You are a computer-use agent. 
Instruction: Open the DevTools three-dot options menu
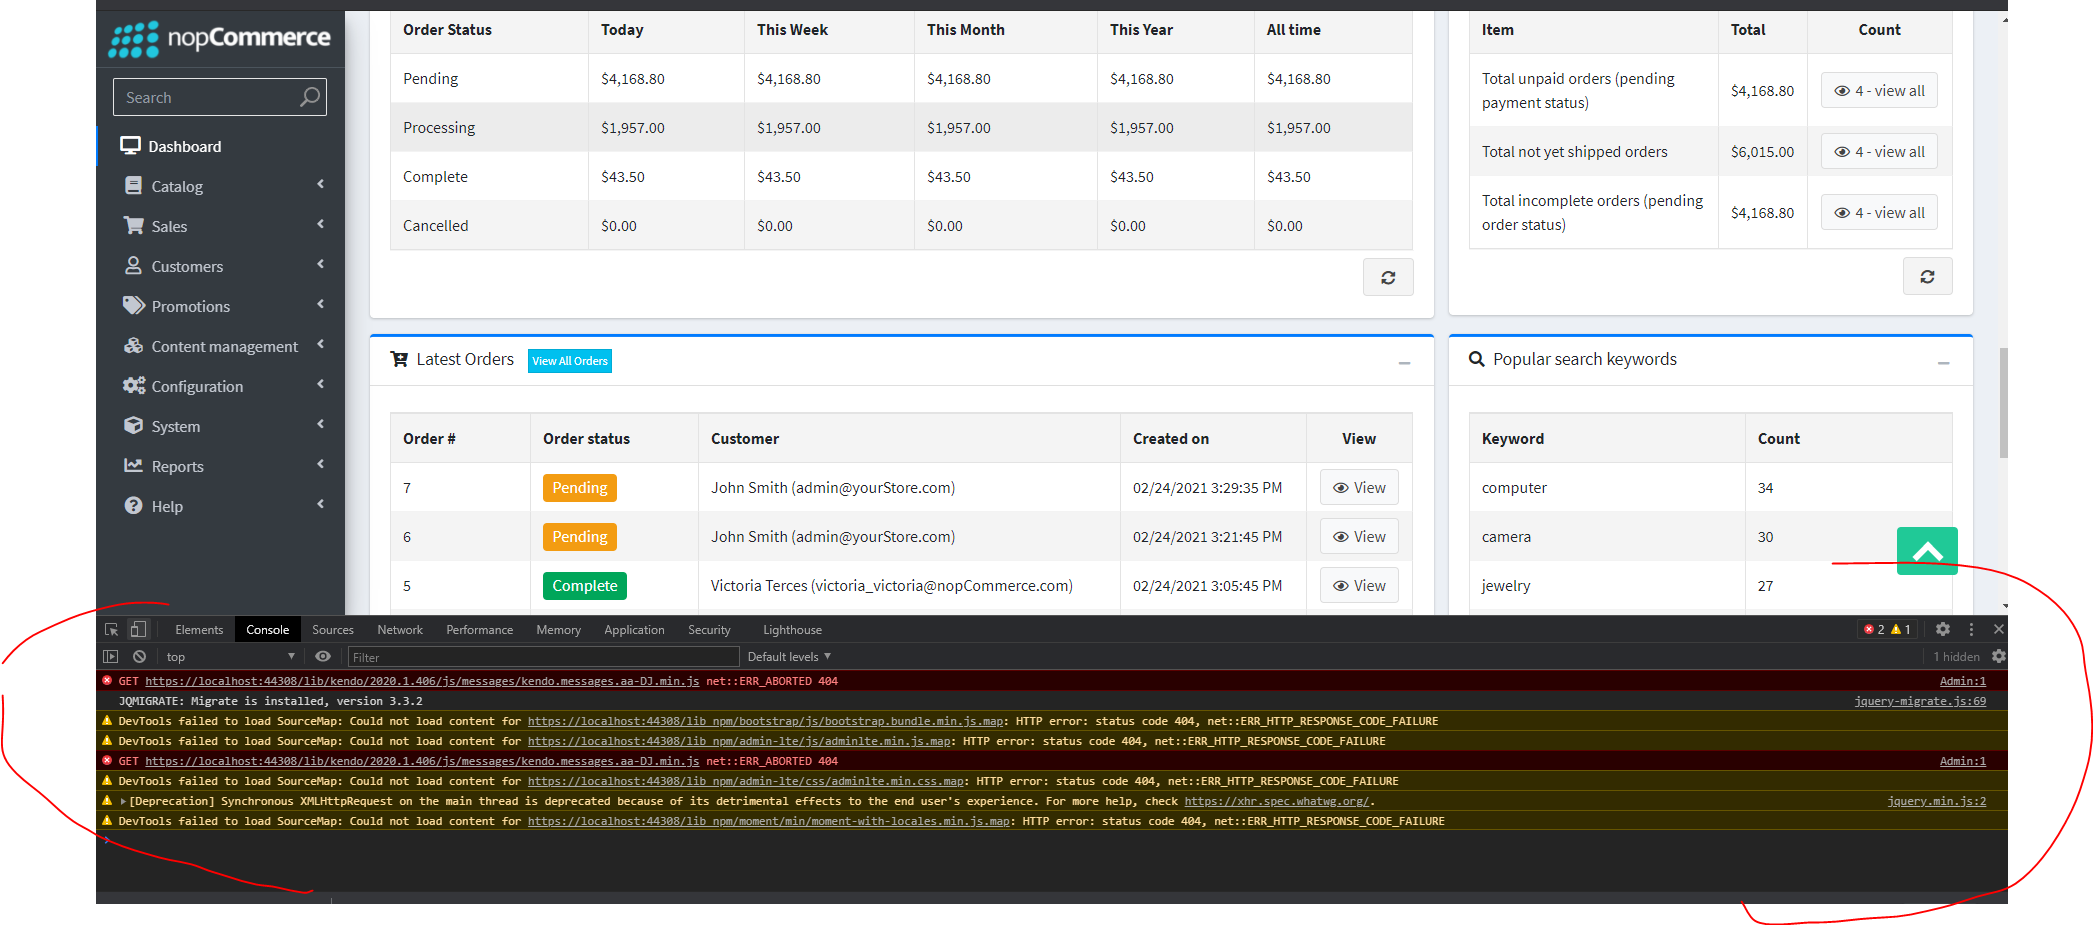[x=1971, y=629]
